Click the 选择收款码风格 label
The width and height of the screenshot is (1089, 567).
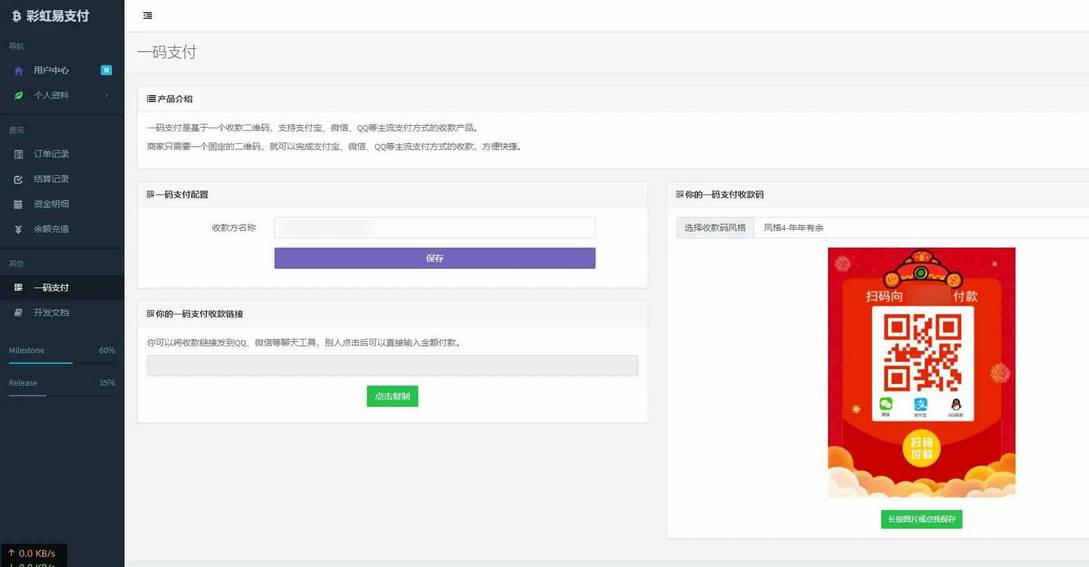click(715, 227)
